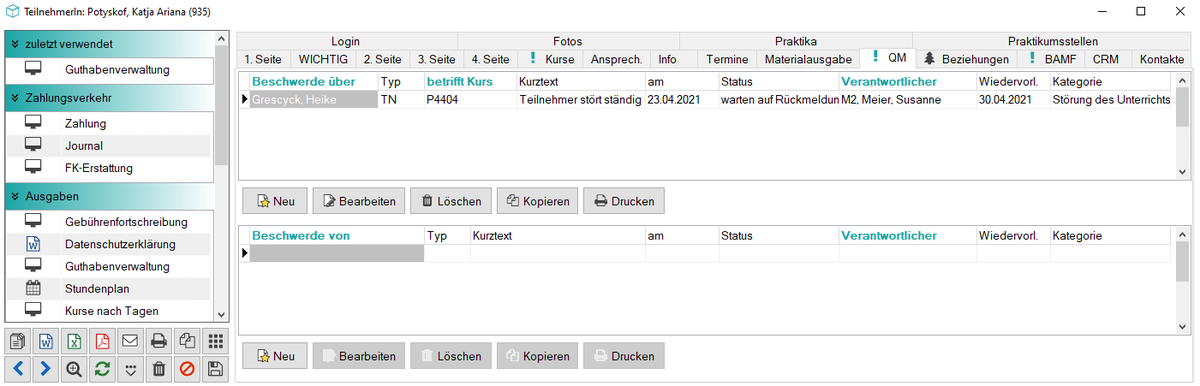Go to previous record with blue left arrow
The height and width of the screenshot is (386, 1200).
[x=19, y=369]
